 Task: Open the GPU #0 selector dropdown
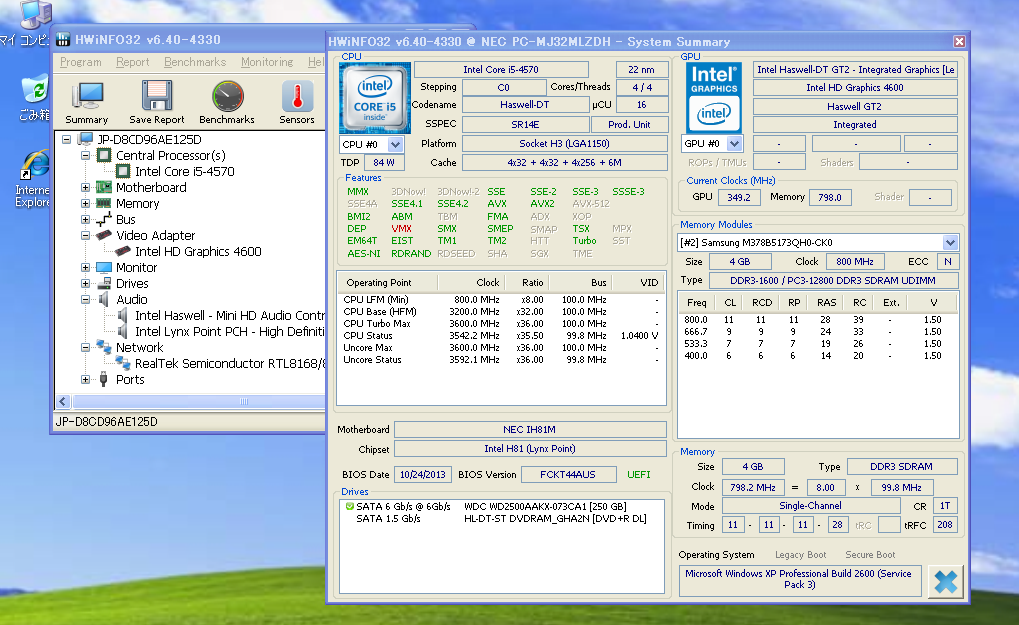coord(734,144)
